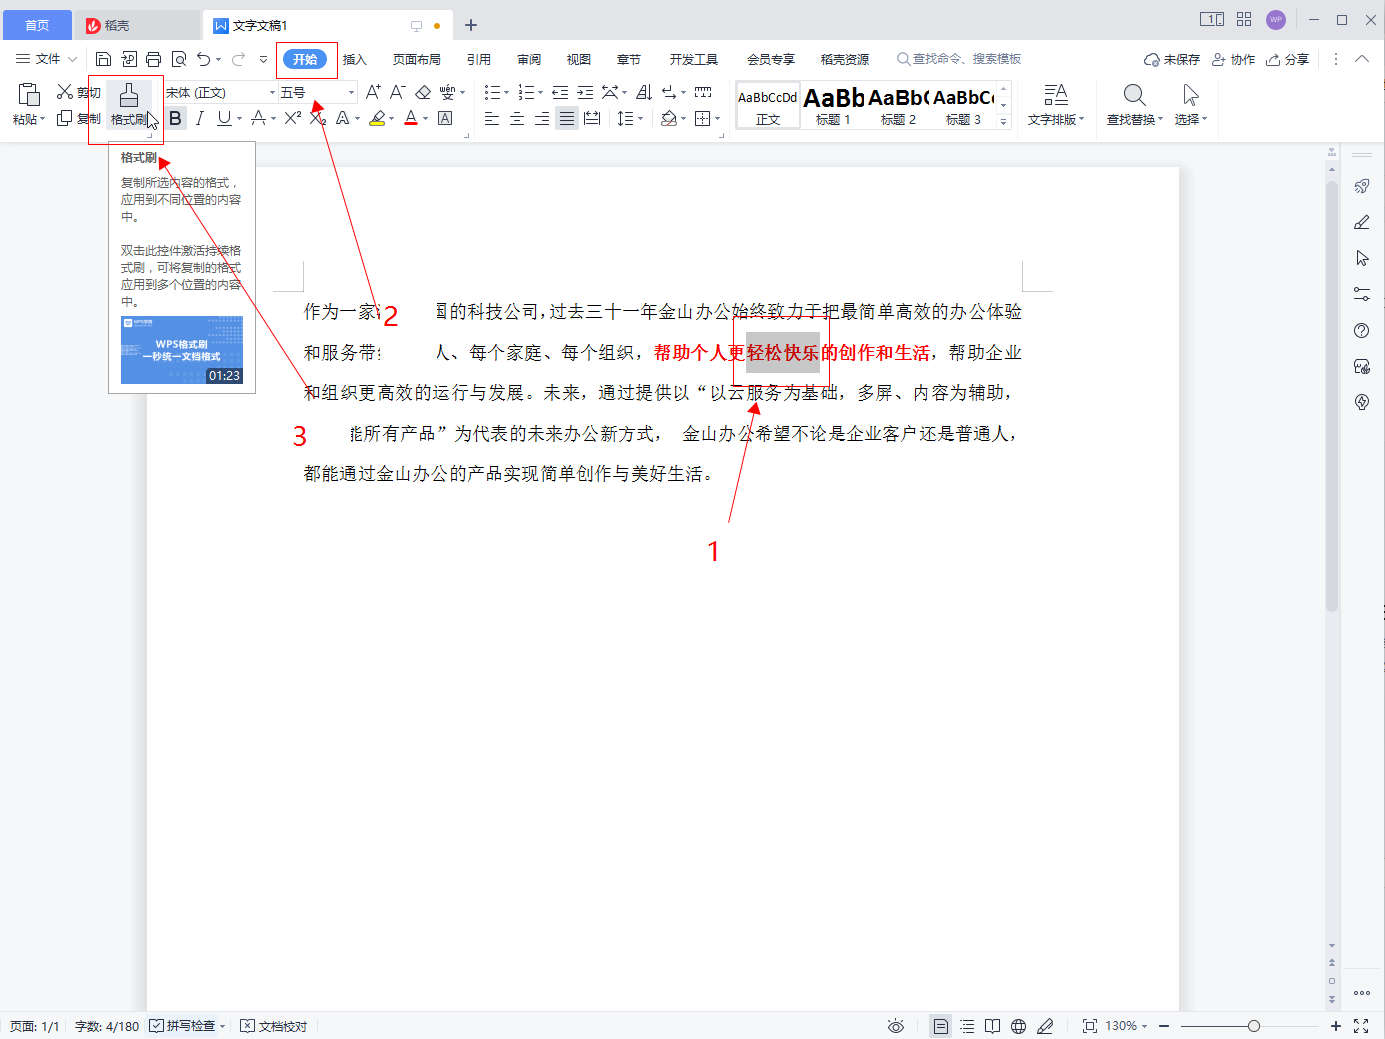This screenshot has height=1039, width=1385.
Task: Undo the last action
Action: tap(204, 59)
